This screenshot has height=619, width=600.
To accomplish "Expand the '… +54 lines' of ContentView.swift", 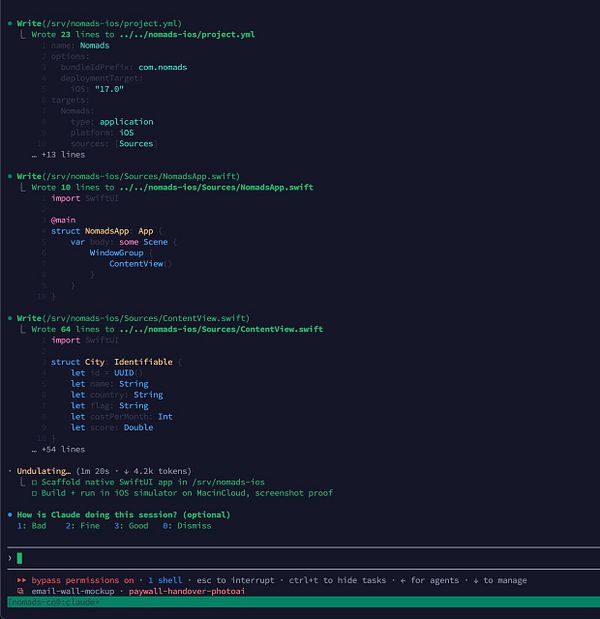I will coord(58,449).
